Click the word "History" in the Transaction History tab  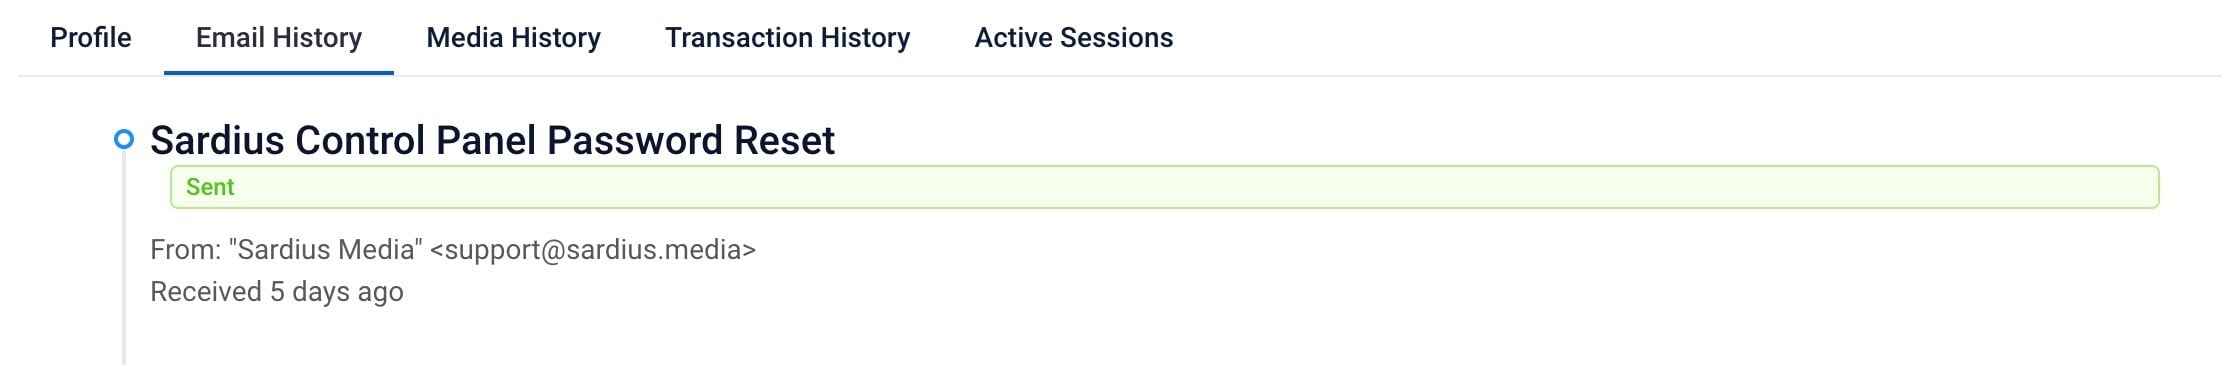pos(865,38)
